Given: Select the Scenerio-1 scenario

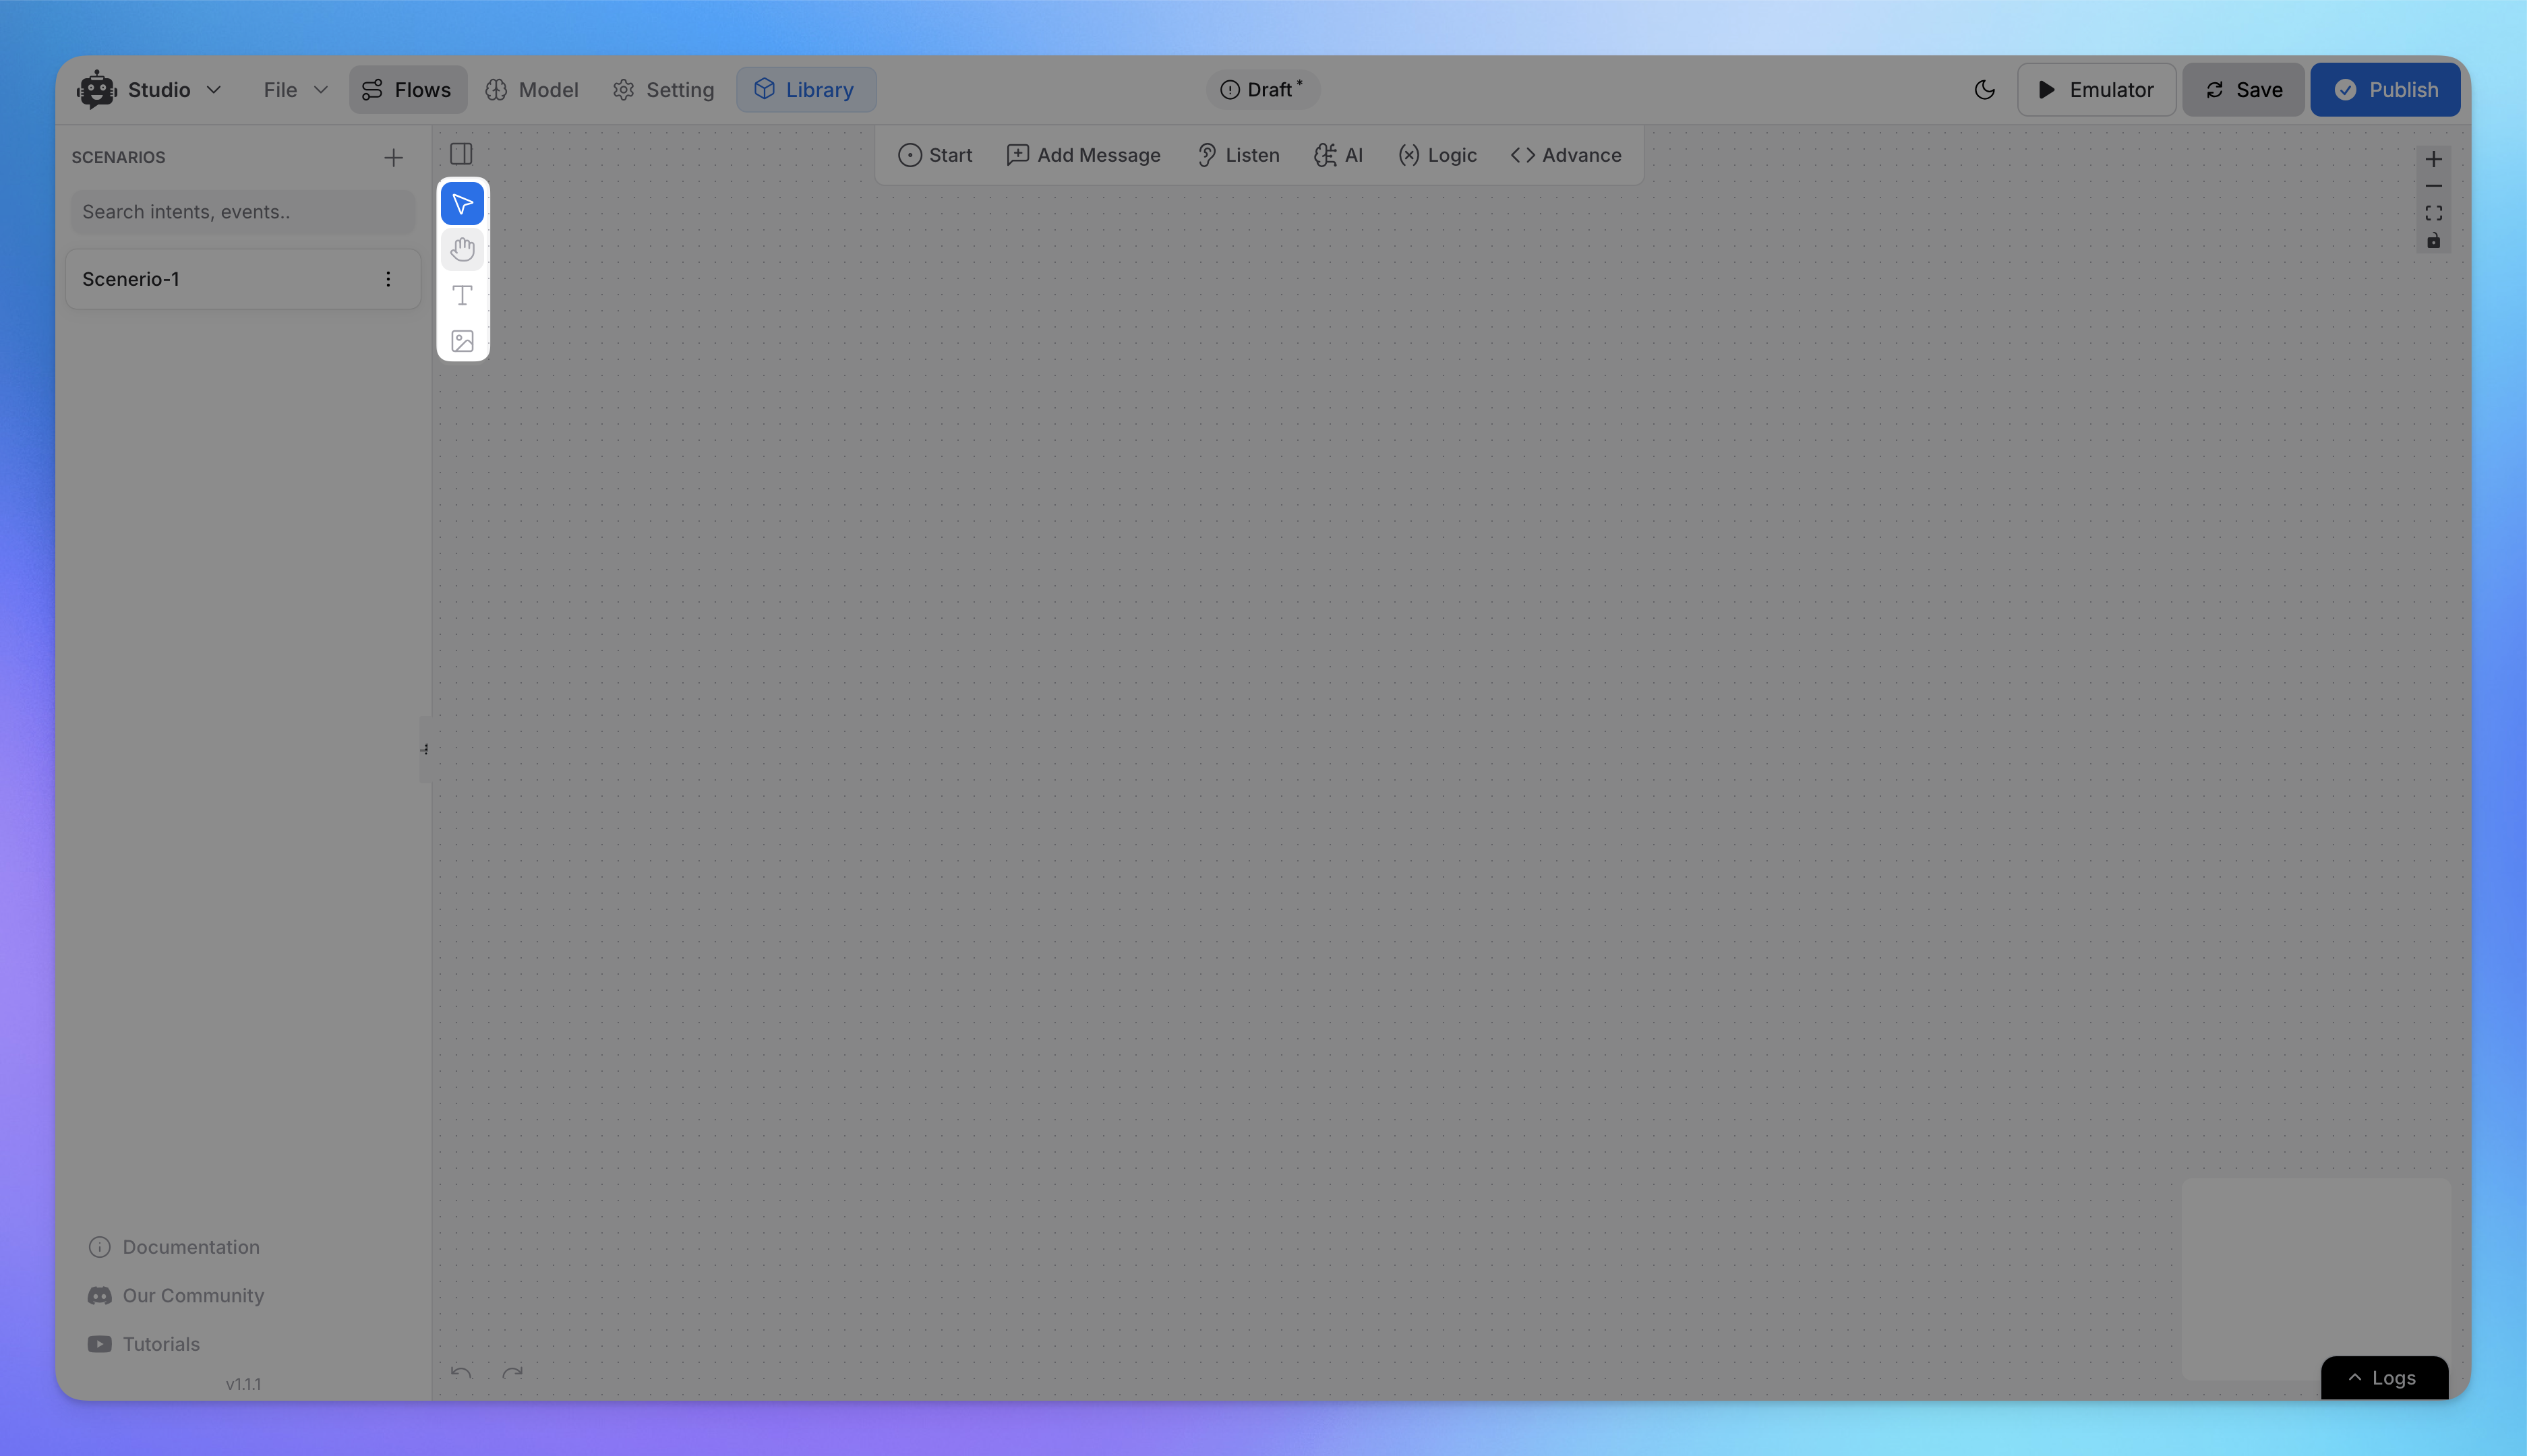Looking at the screenshot, I should (x=243, y=279).
